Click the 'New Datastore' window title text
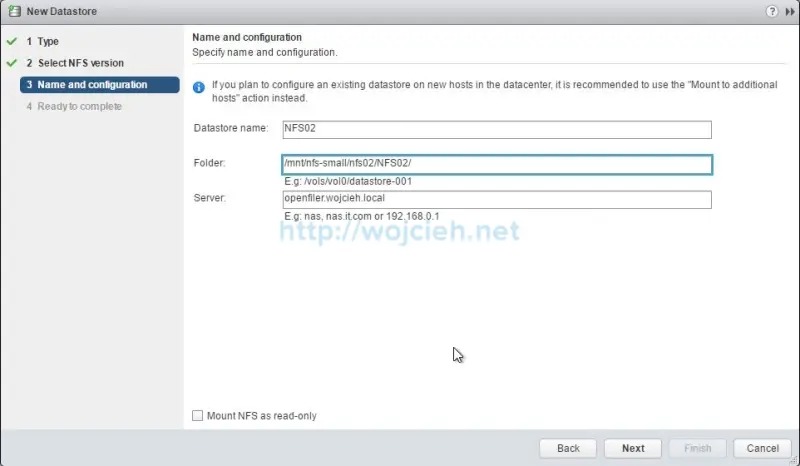 click(x=62, y=11)
